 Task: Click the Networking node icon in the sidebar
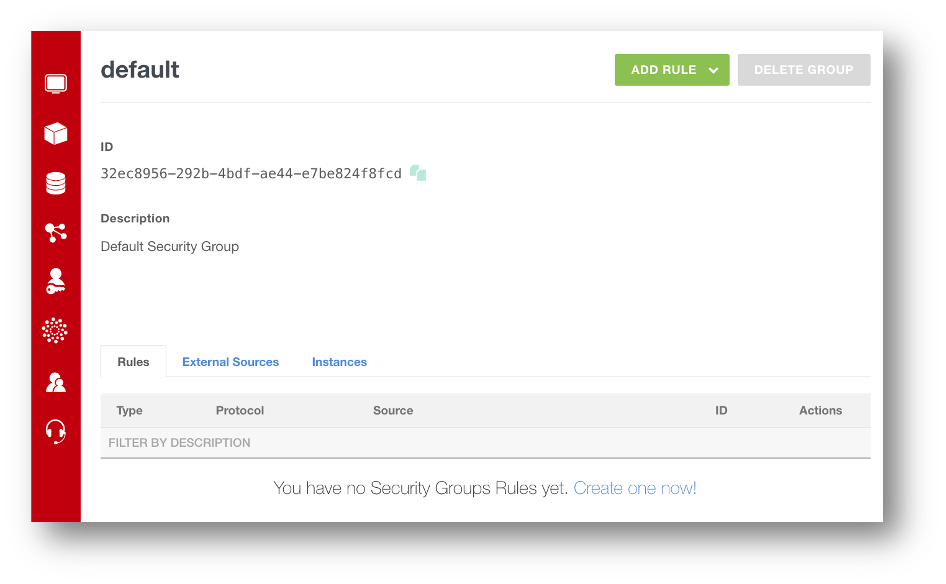pos(56,232)
